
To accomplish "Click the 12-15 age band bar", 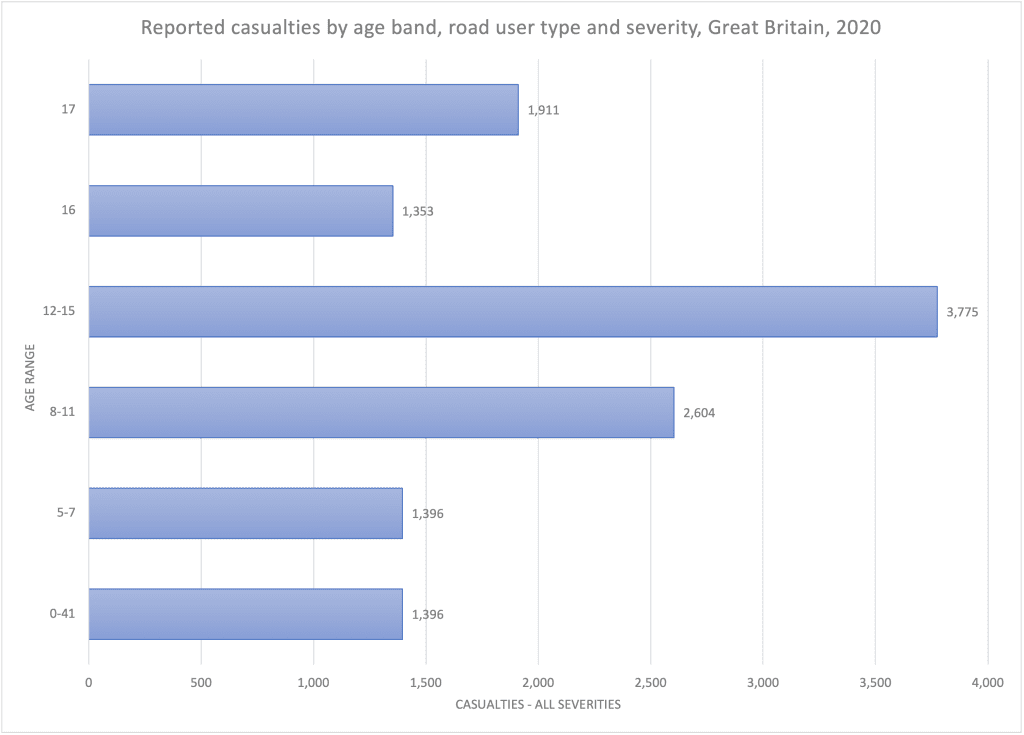I will pos(513,312).
